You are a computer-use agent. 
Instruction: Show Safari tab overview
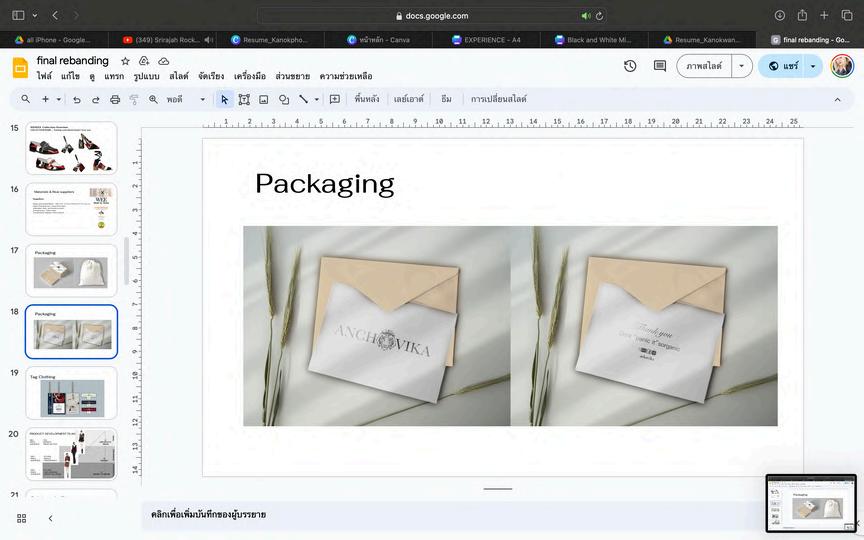(847, 15)
